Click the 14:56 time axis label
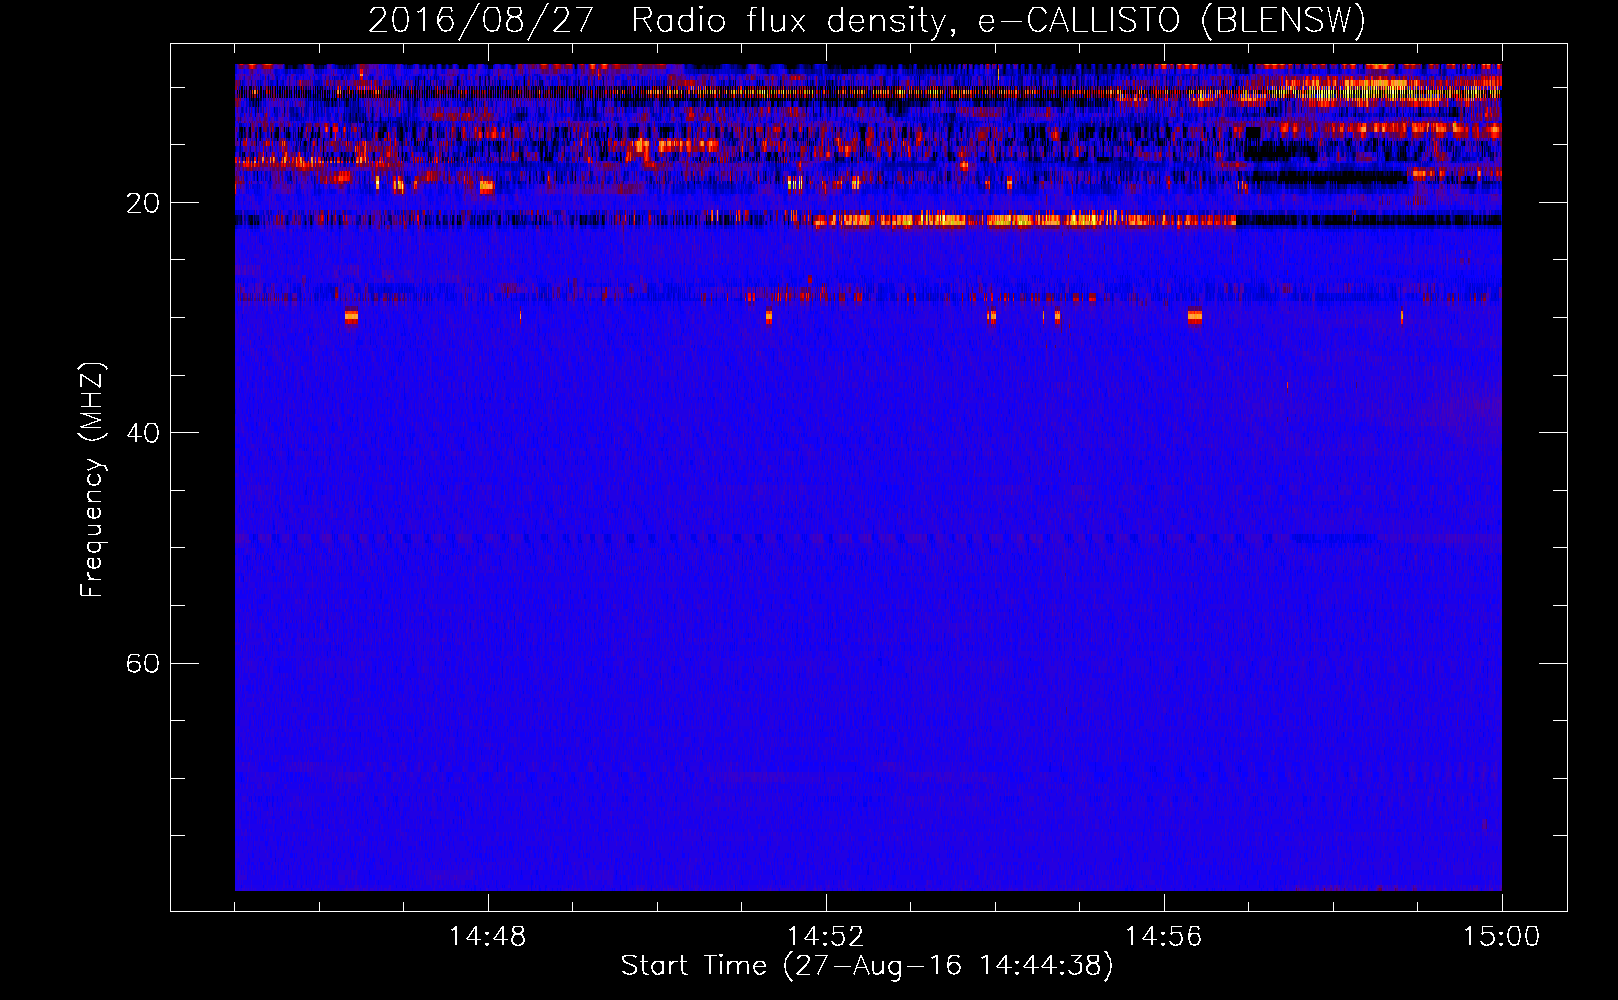Viewport: 1618px width, 1000px height. tap(1164, 937)
